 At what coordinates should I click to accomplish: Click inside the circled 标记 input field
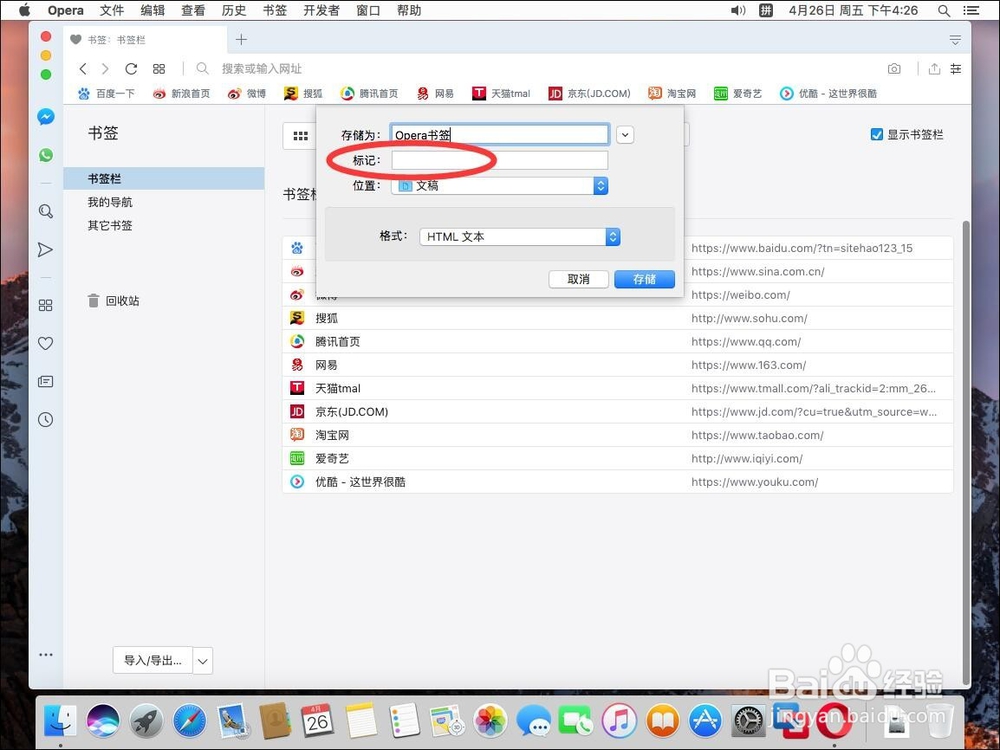(x=500, y=160)
